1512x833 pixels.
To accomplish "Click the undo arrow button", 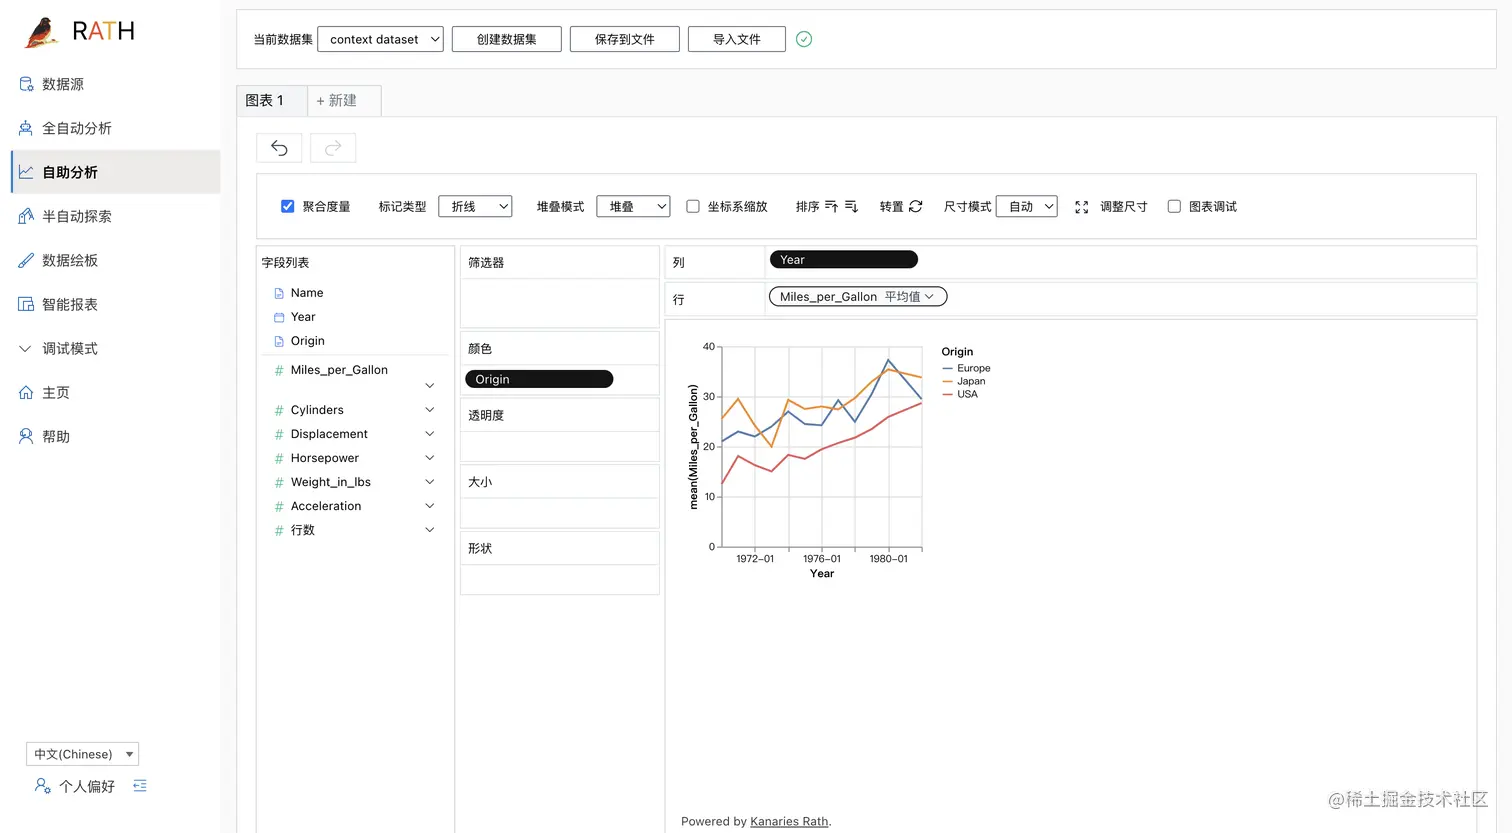I will point(279,148).
